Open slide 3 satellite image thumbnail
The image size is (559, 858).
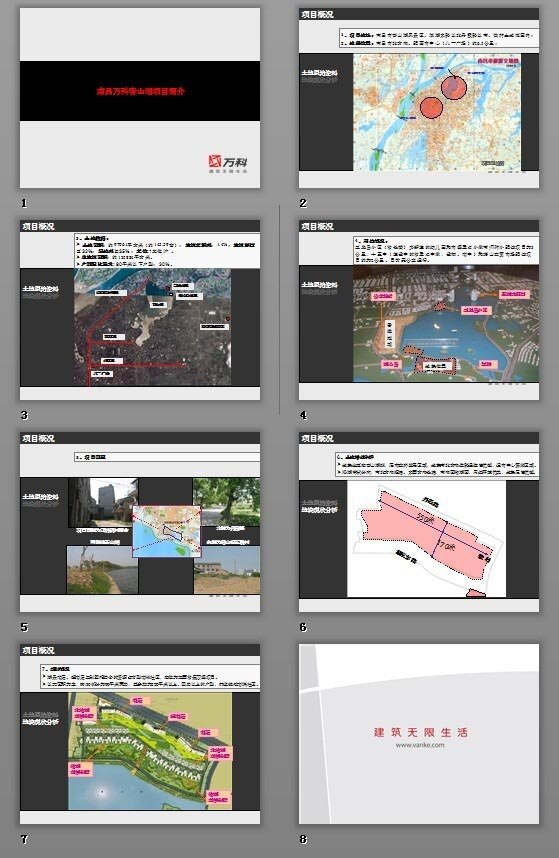(x=140, y=310)
